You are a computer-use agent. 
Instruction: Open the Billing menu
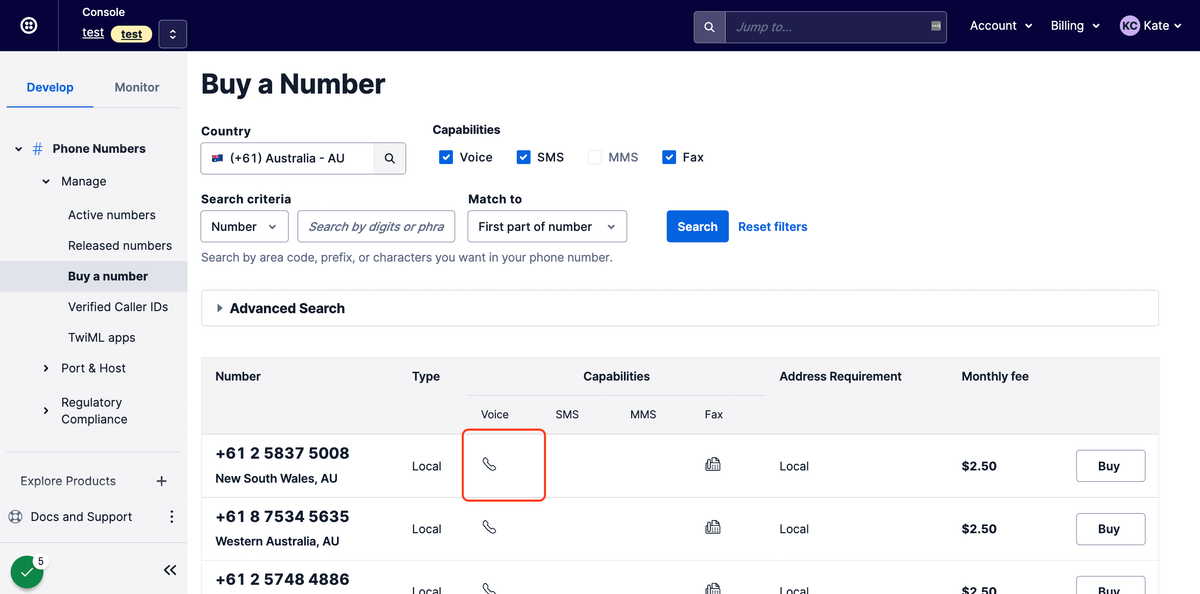pyautogui.click(x=1075, y=26)
